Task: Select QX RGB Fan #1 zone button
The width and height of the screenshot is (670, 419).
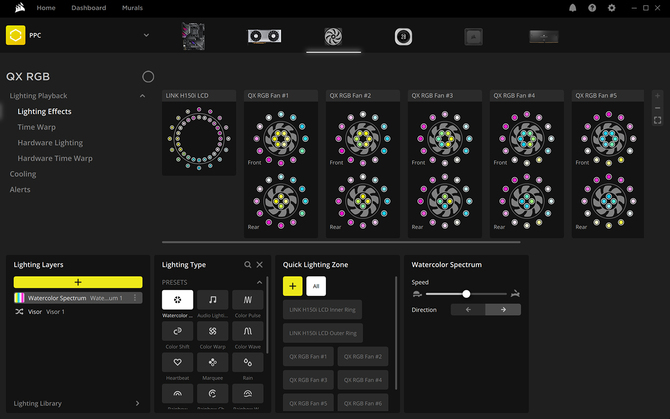Action: pos(308,356)
